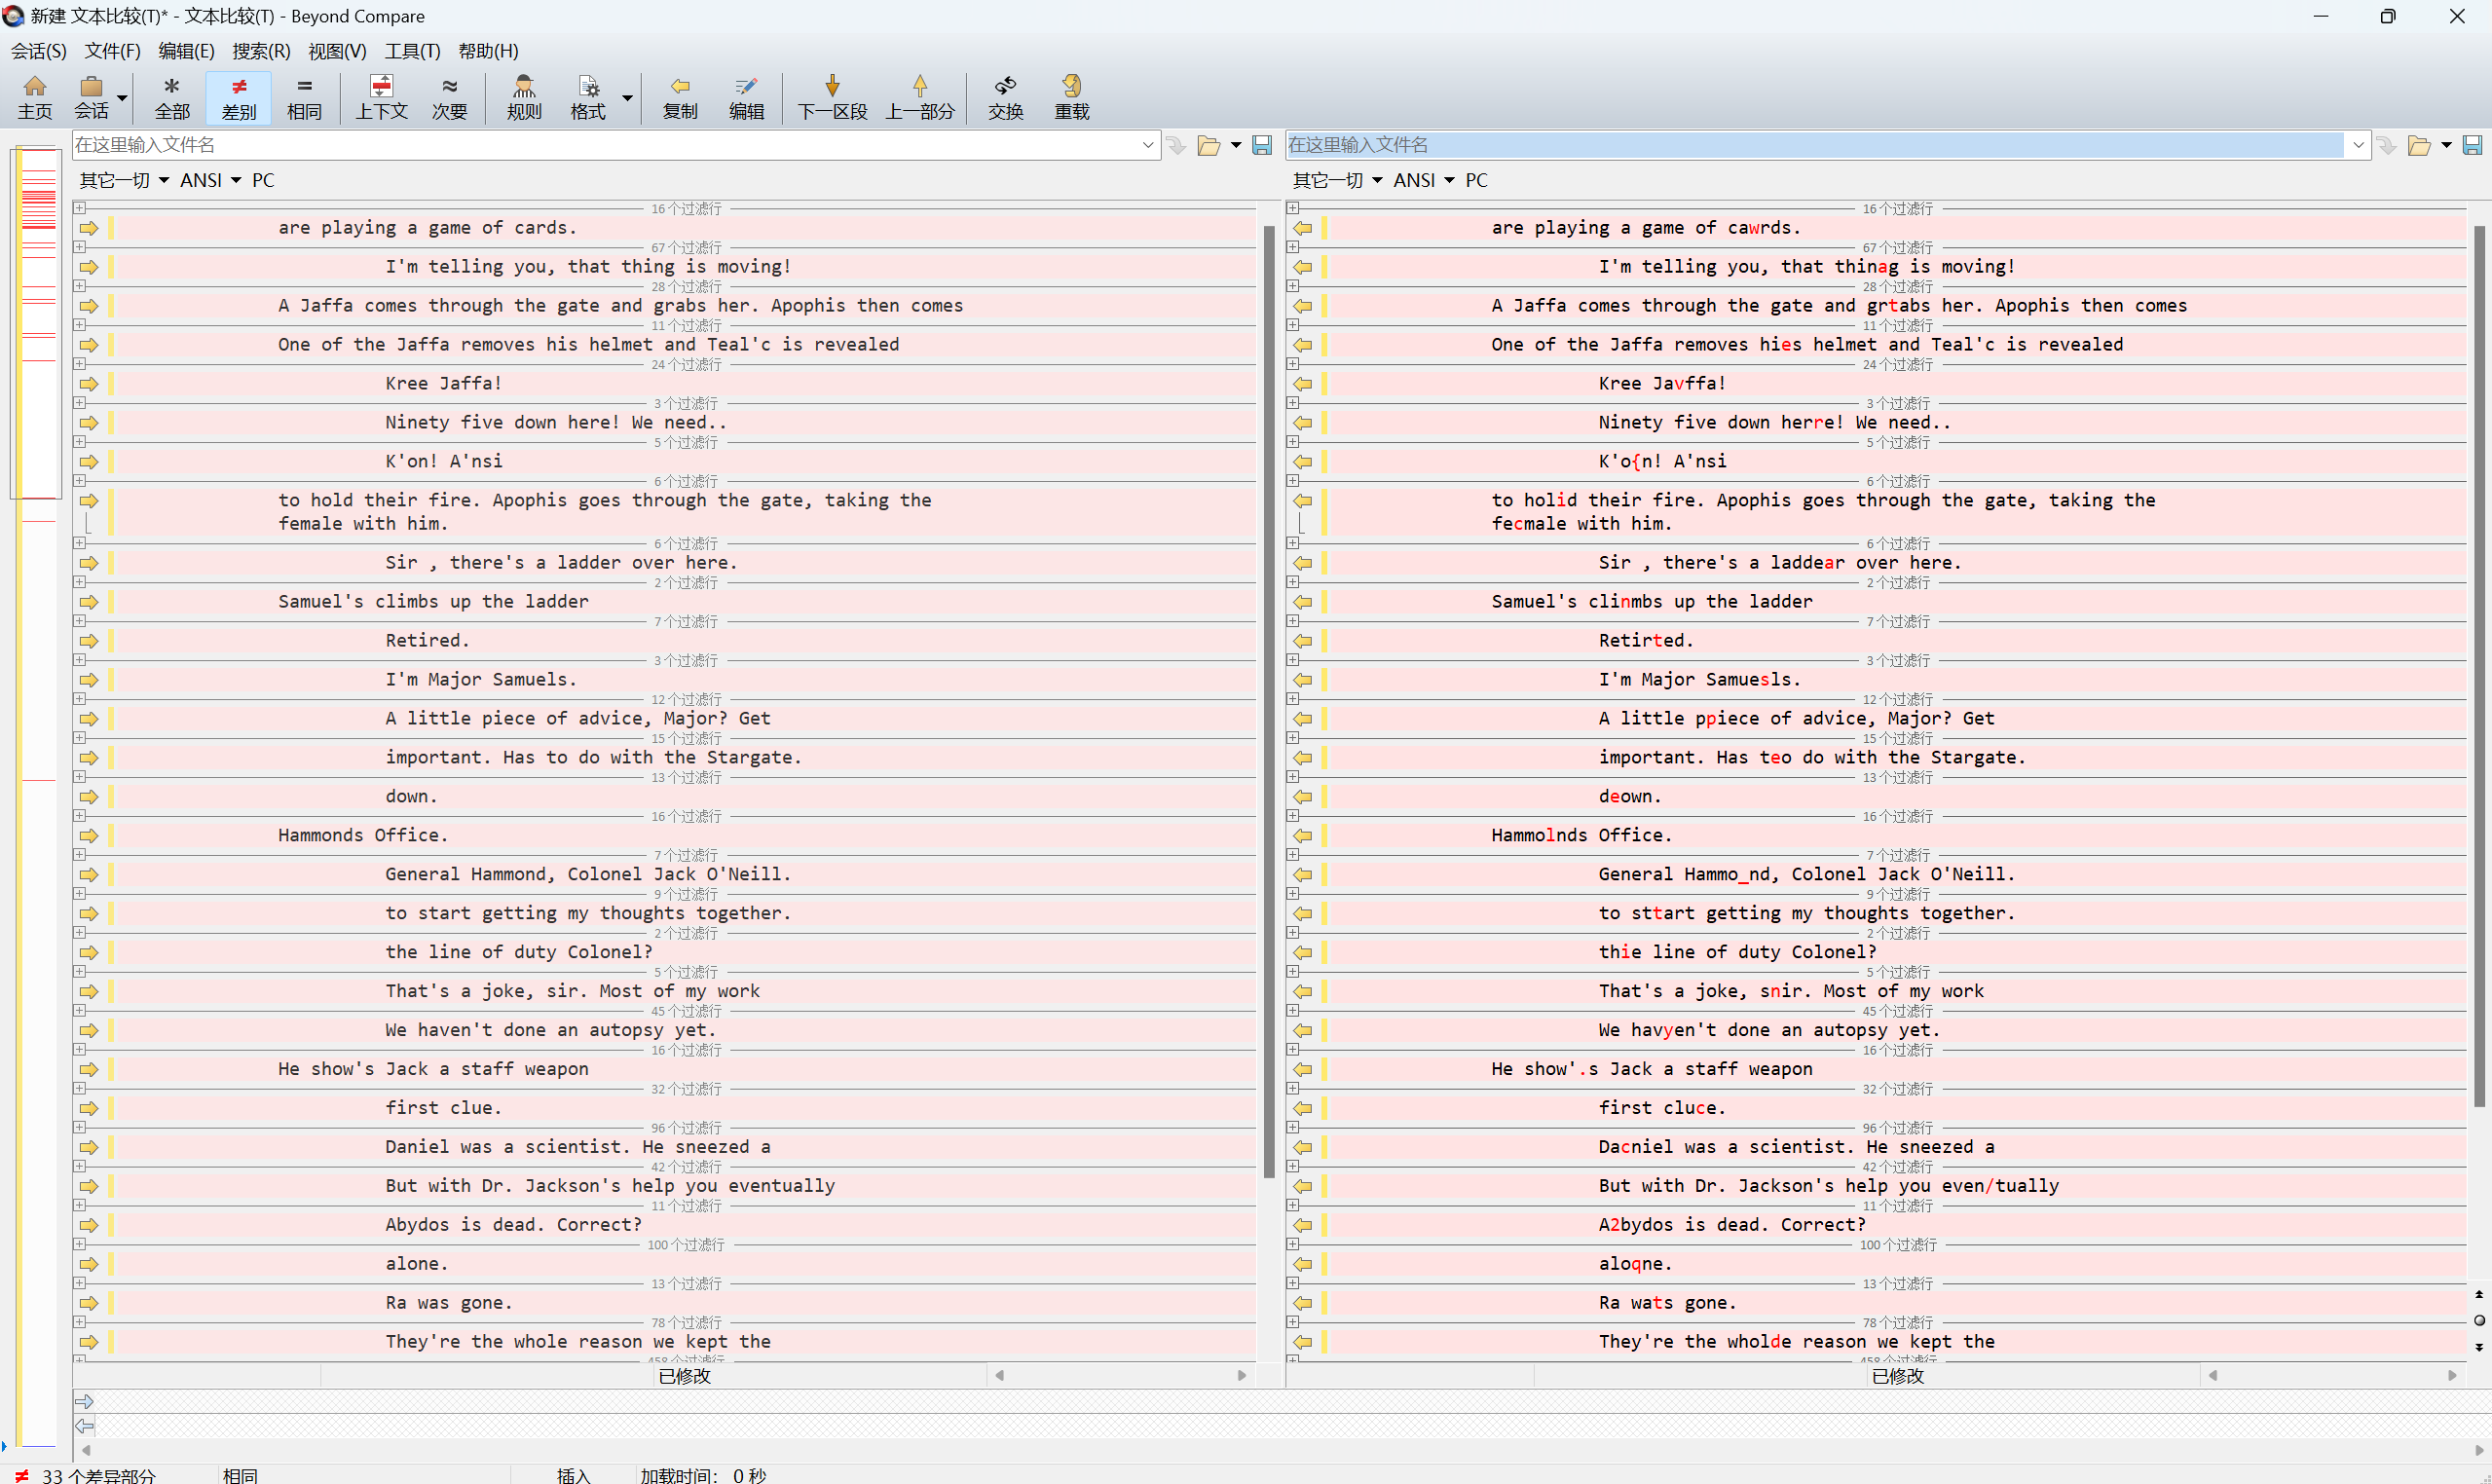Toggle 次要 minor differences

click(x=450, y=97)
